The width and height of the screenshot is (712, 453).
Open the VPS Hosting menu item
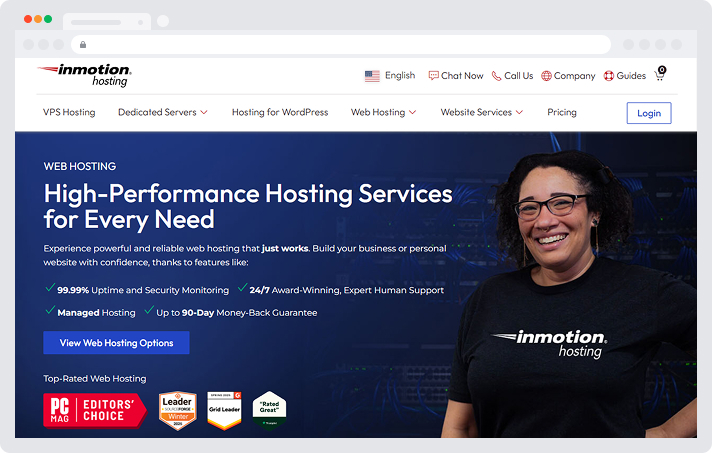[x=69, y=112]
